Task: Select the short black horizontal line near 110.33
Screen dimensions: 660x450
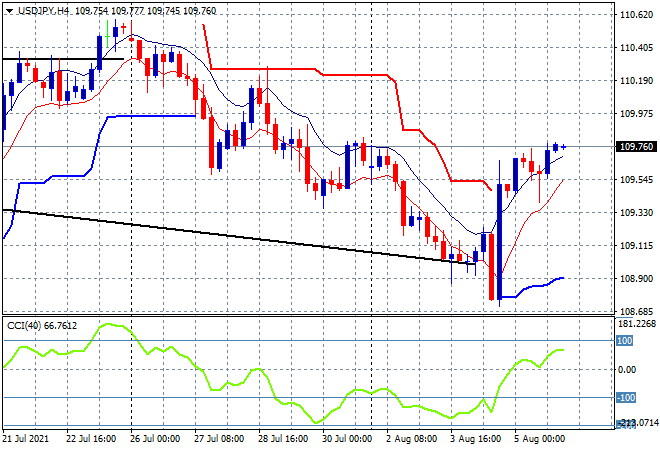Action: coord(63,59)
